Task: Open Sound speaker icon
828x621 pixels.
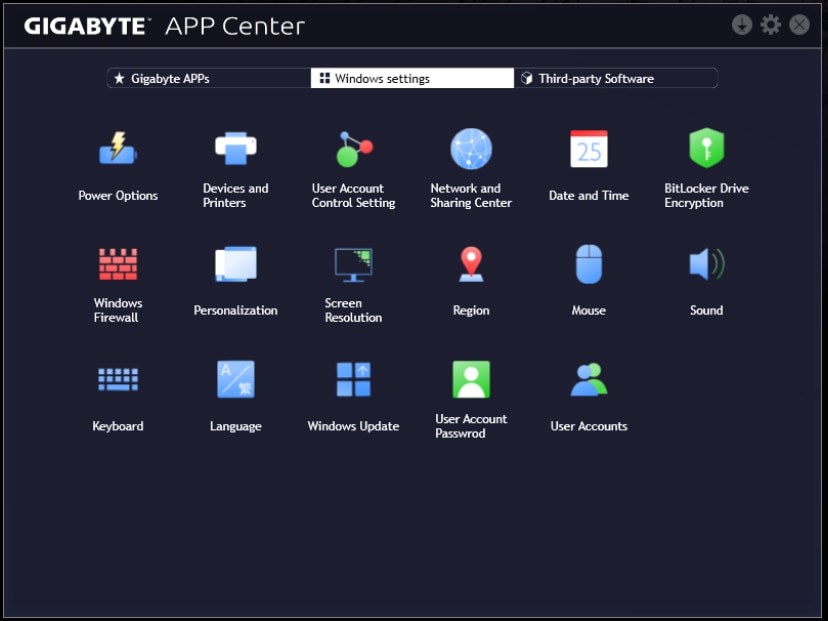Action: coord(706,265)
